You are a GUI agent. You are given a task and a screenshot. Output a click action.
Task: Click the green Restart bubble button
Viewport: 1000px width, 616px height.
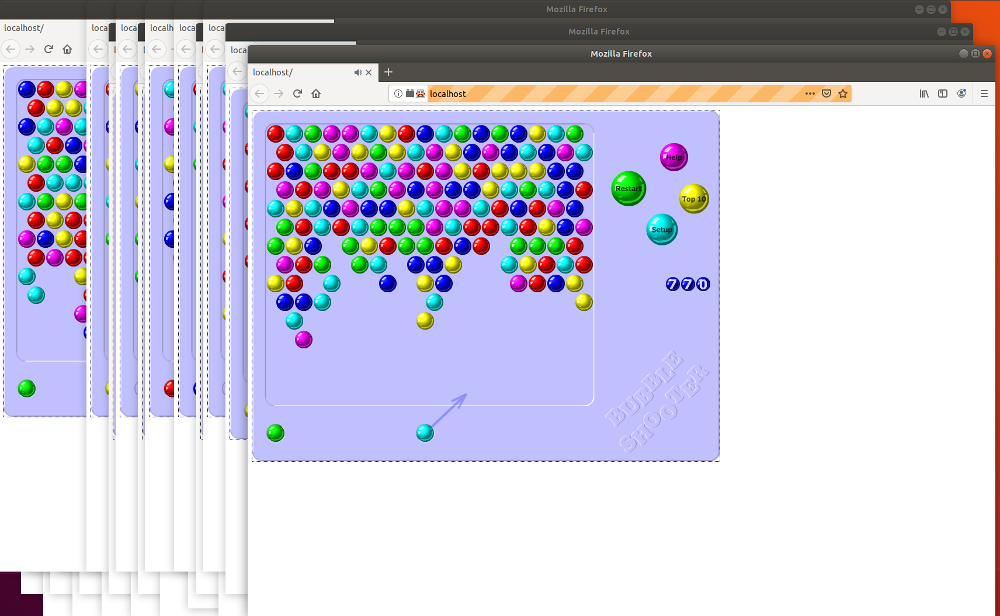tap(628, 188)
